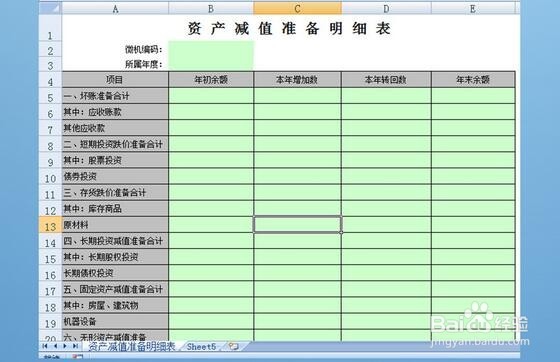Select column E header
560x362 pixels.
473,9
